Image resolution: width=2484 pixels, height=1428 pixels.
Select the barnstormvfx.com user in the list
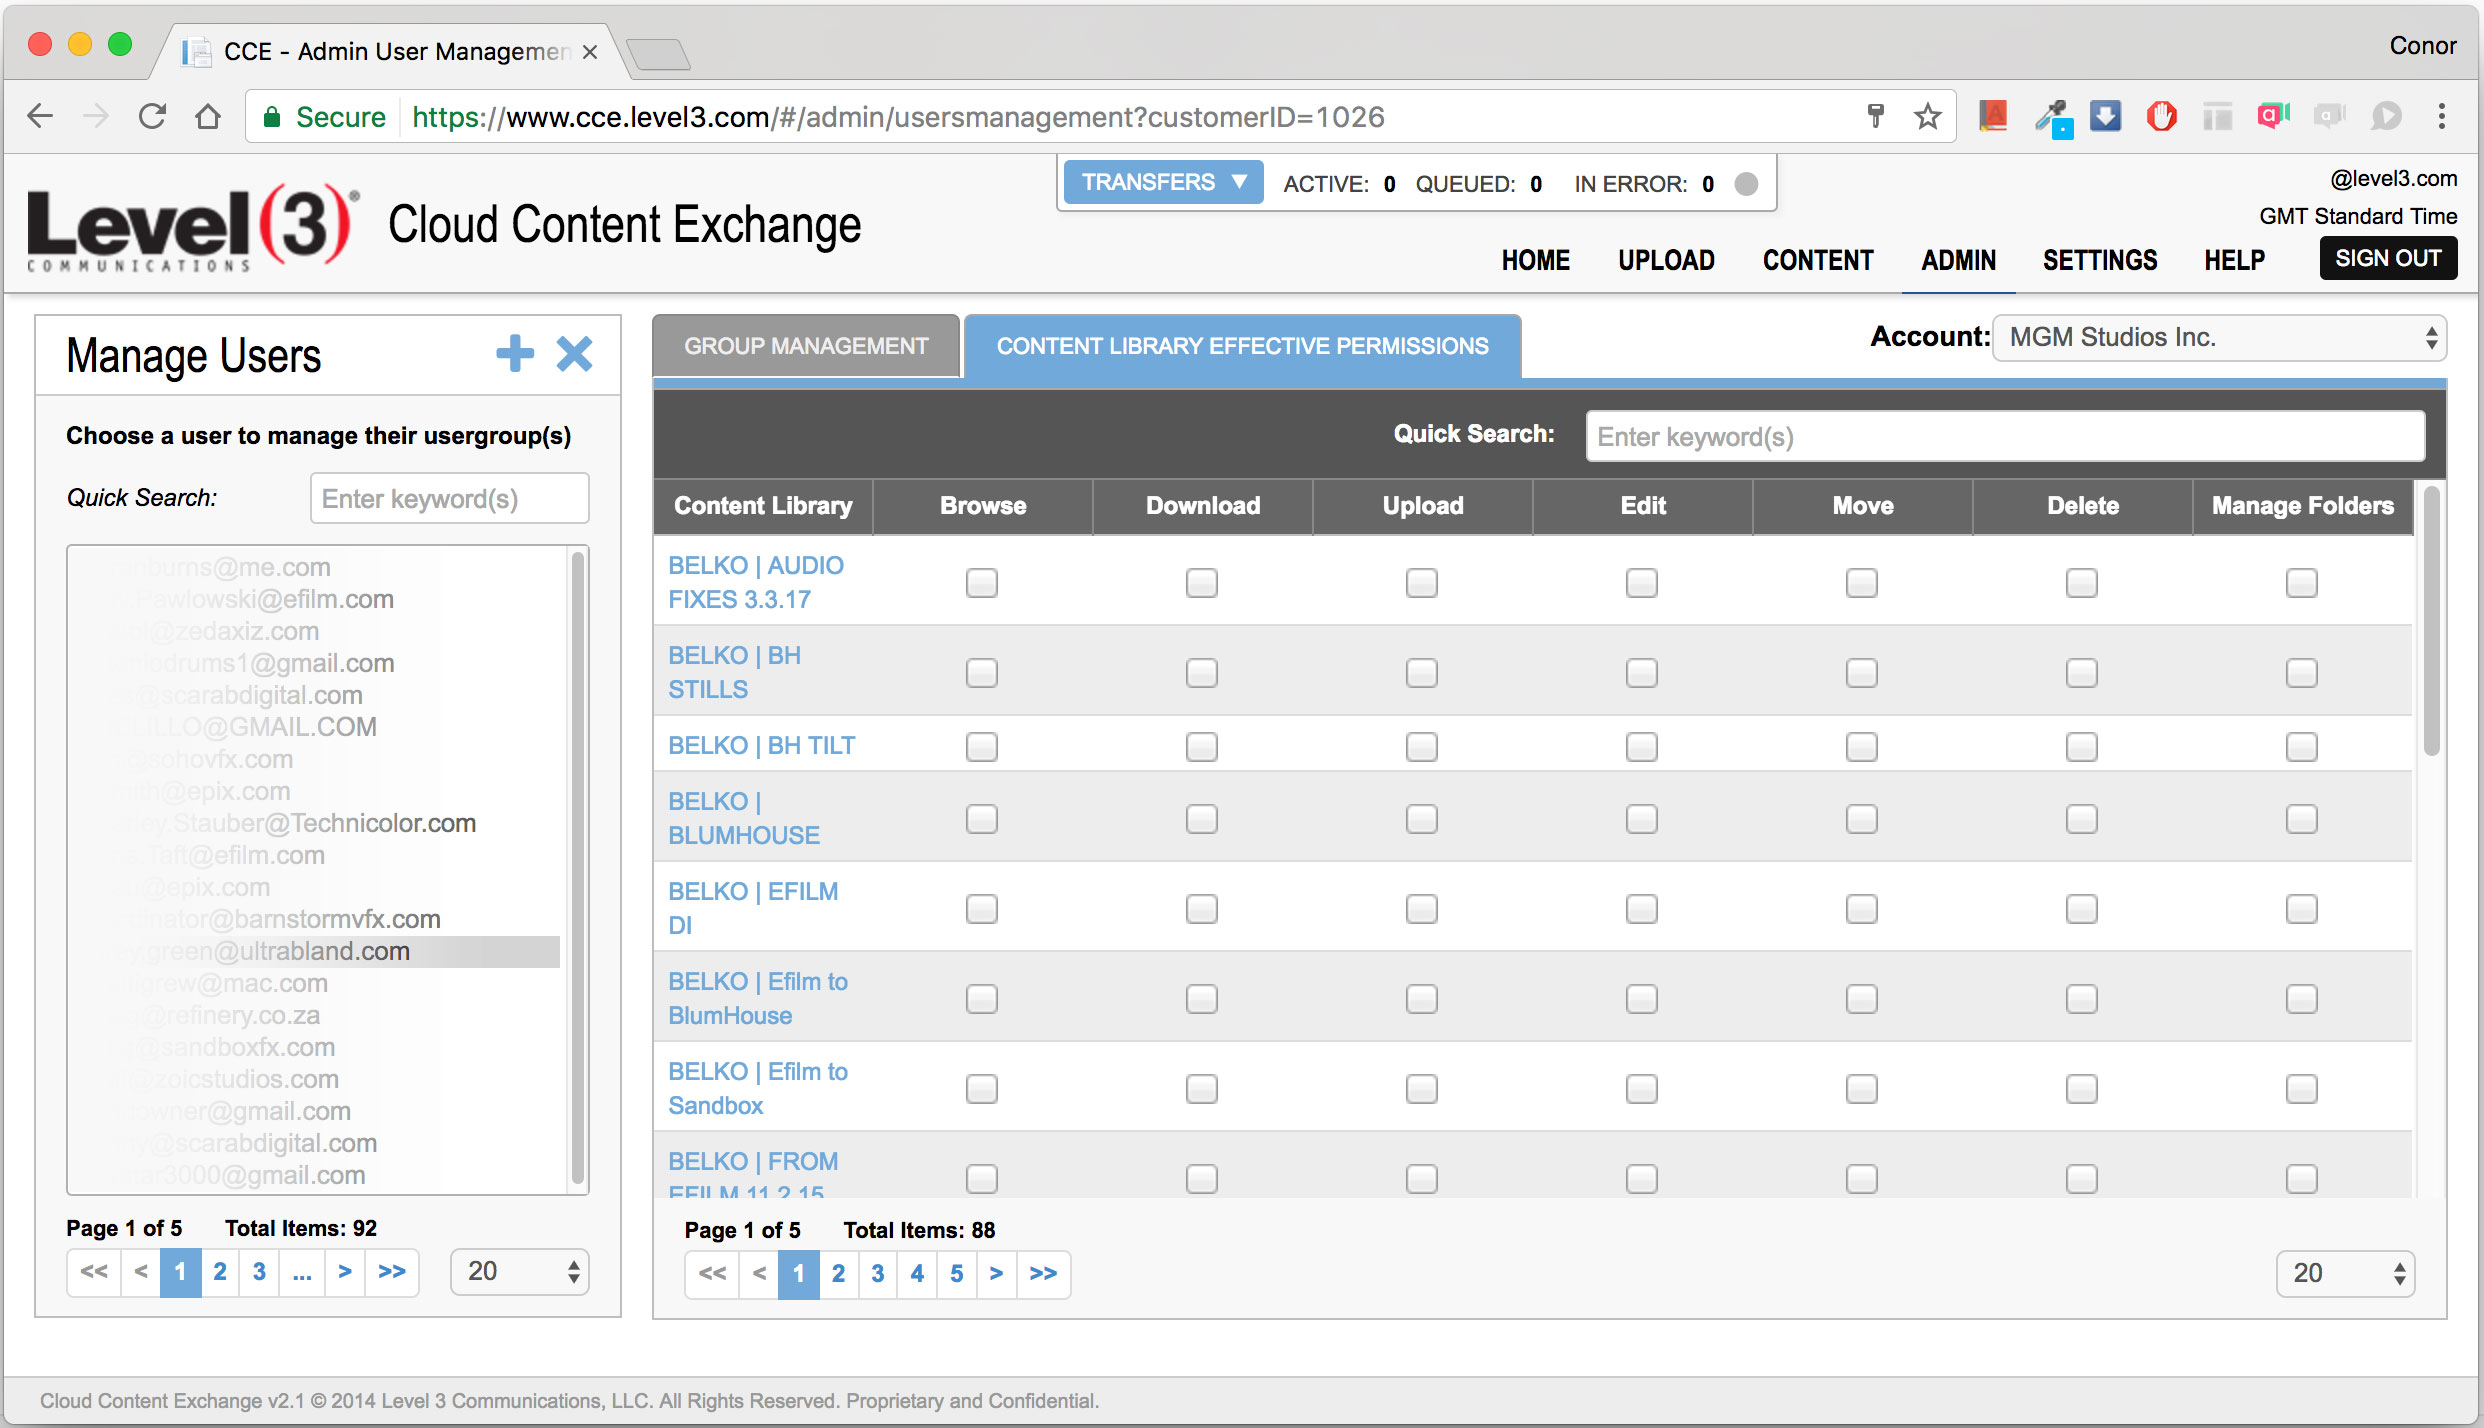[x=315, y=919]
